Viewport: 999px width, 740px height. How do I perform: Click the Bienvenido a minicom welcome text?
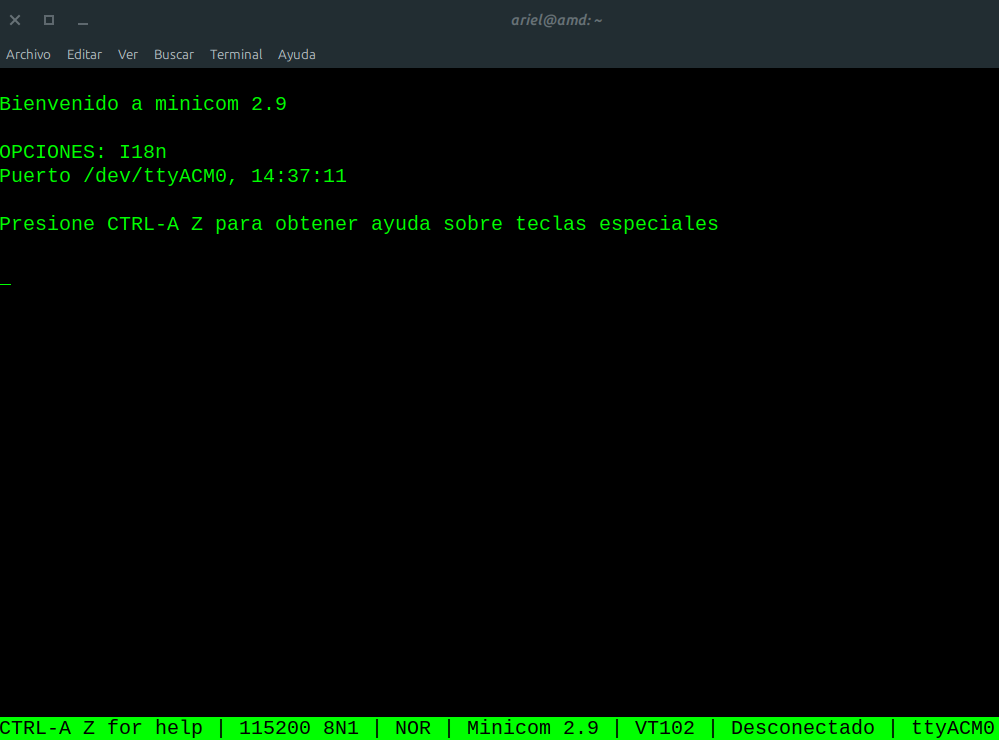pyautogui.click(x=143, y=104)
